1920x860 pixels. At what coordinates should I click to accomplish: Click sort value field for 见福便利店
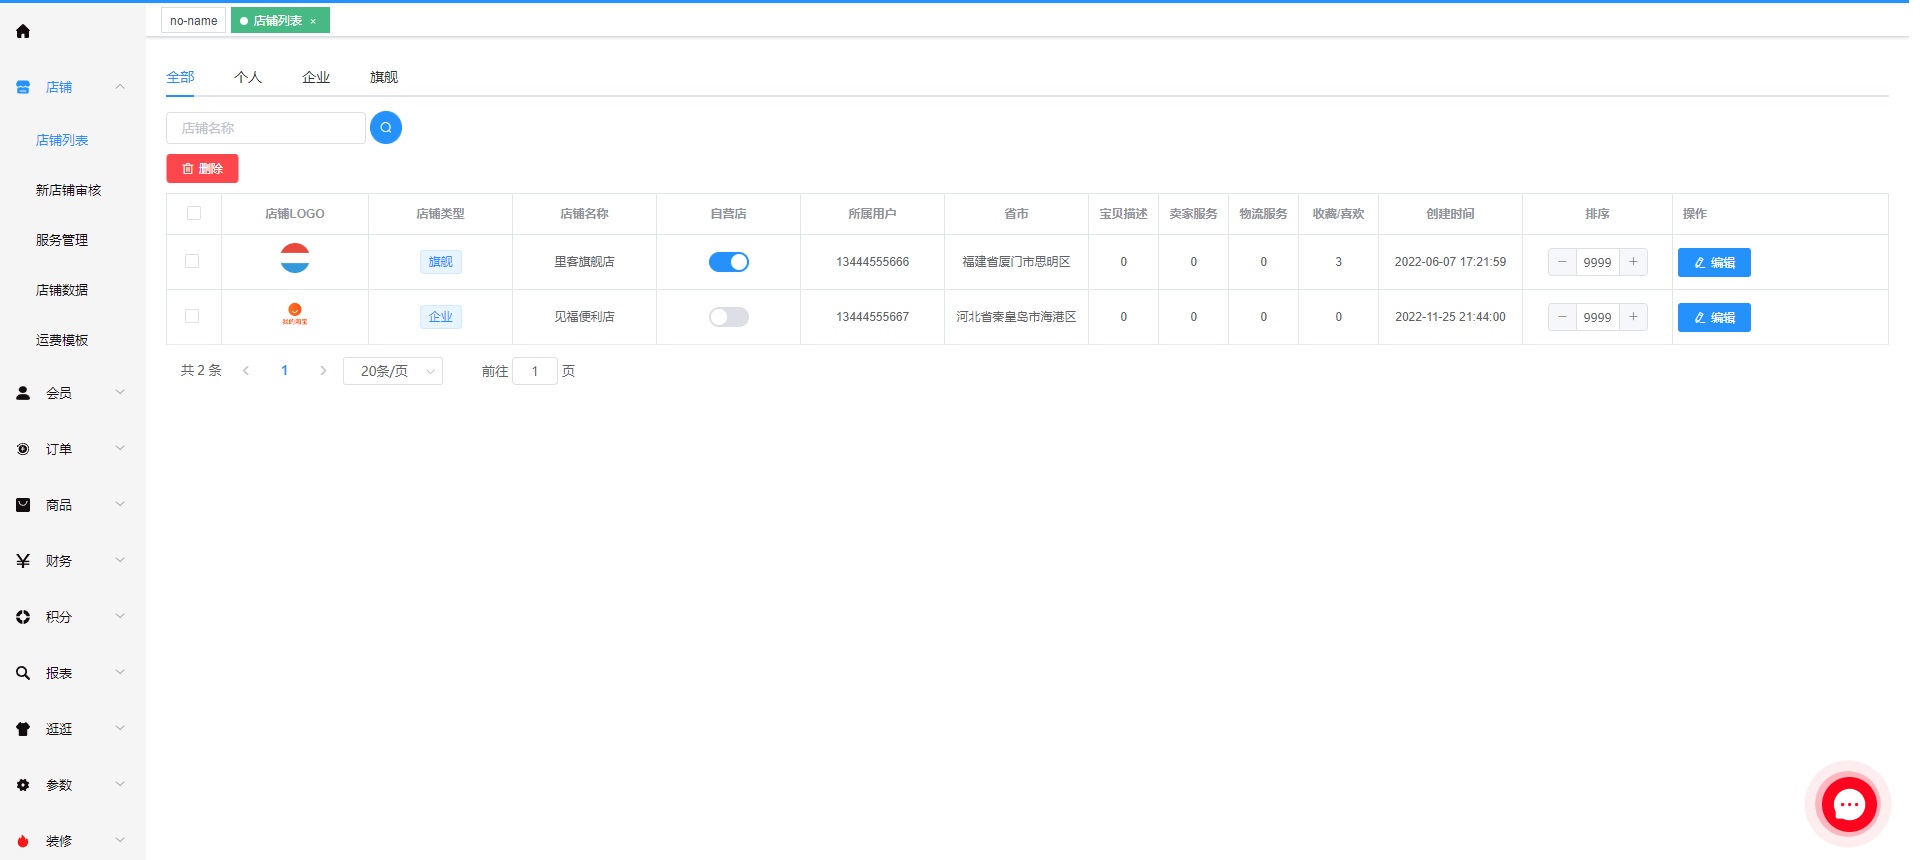tap(1598, 317)
